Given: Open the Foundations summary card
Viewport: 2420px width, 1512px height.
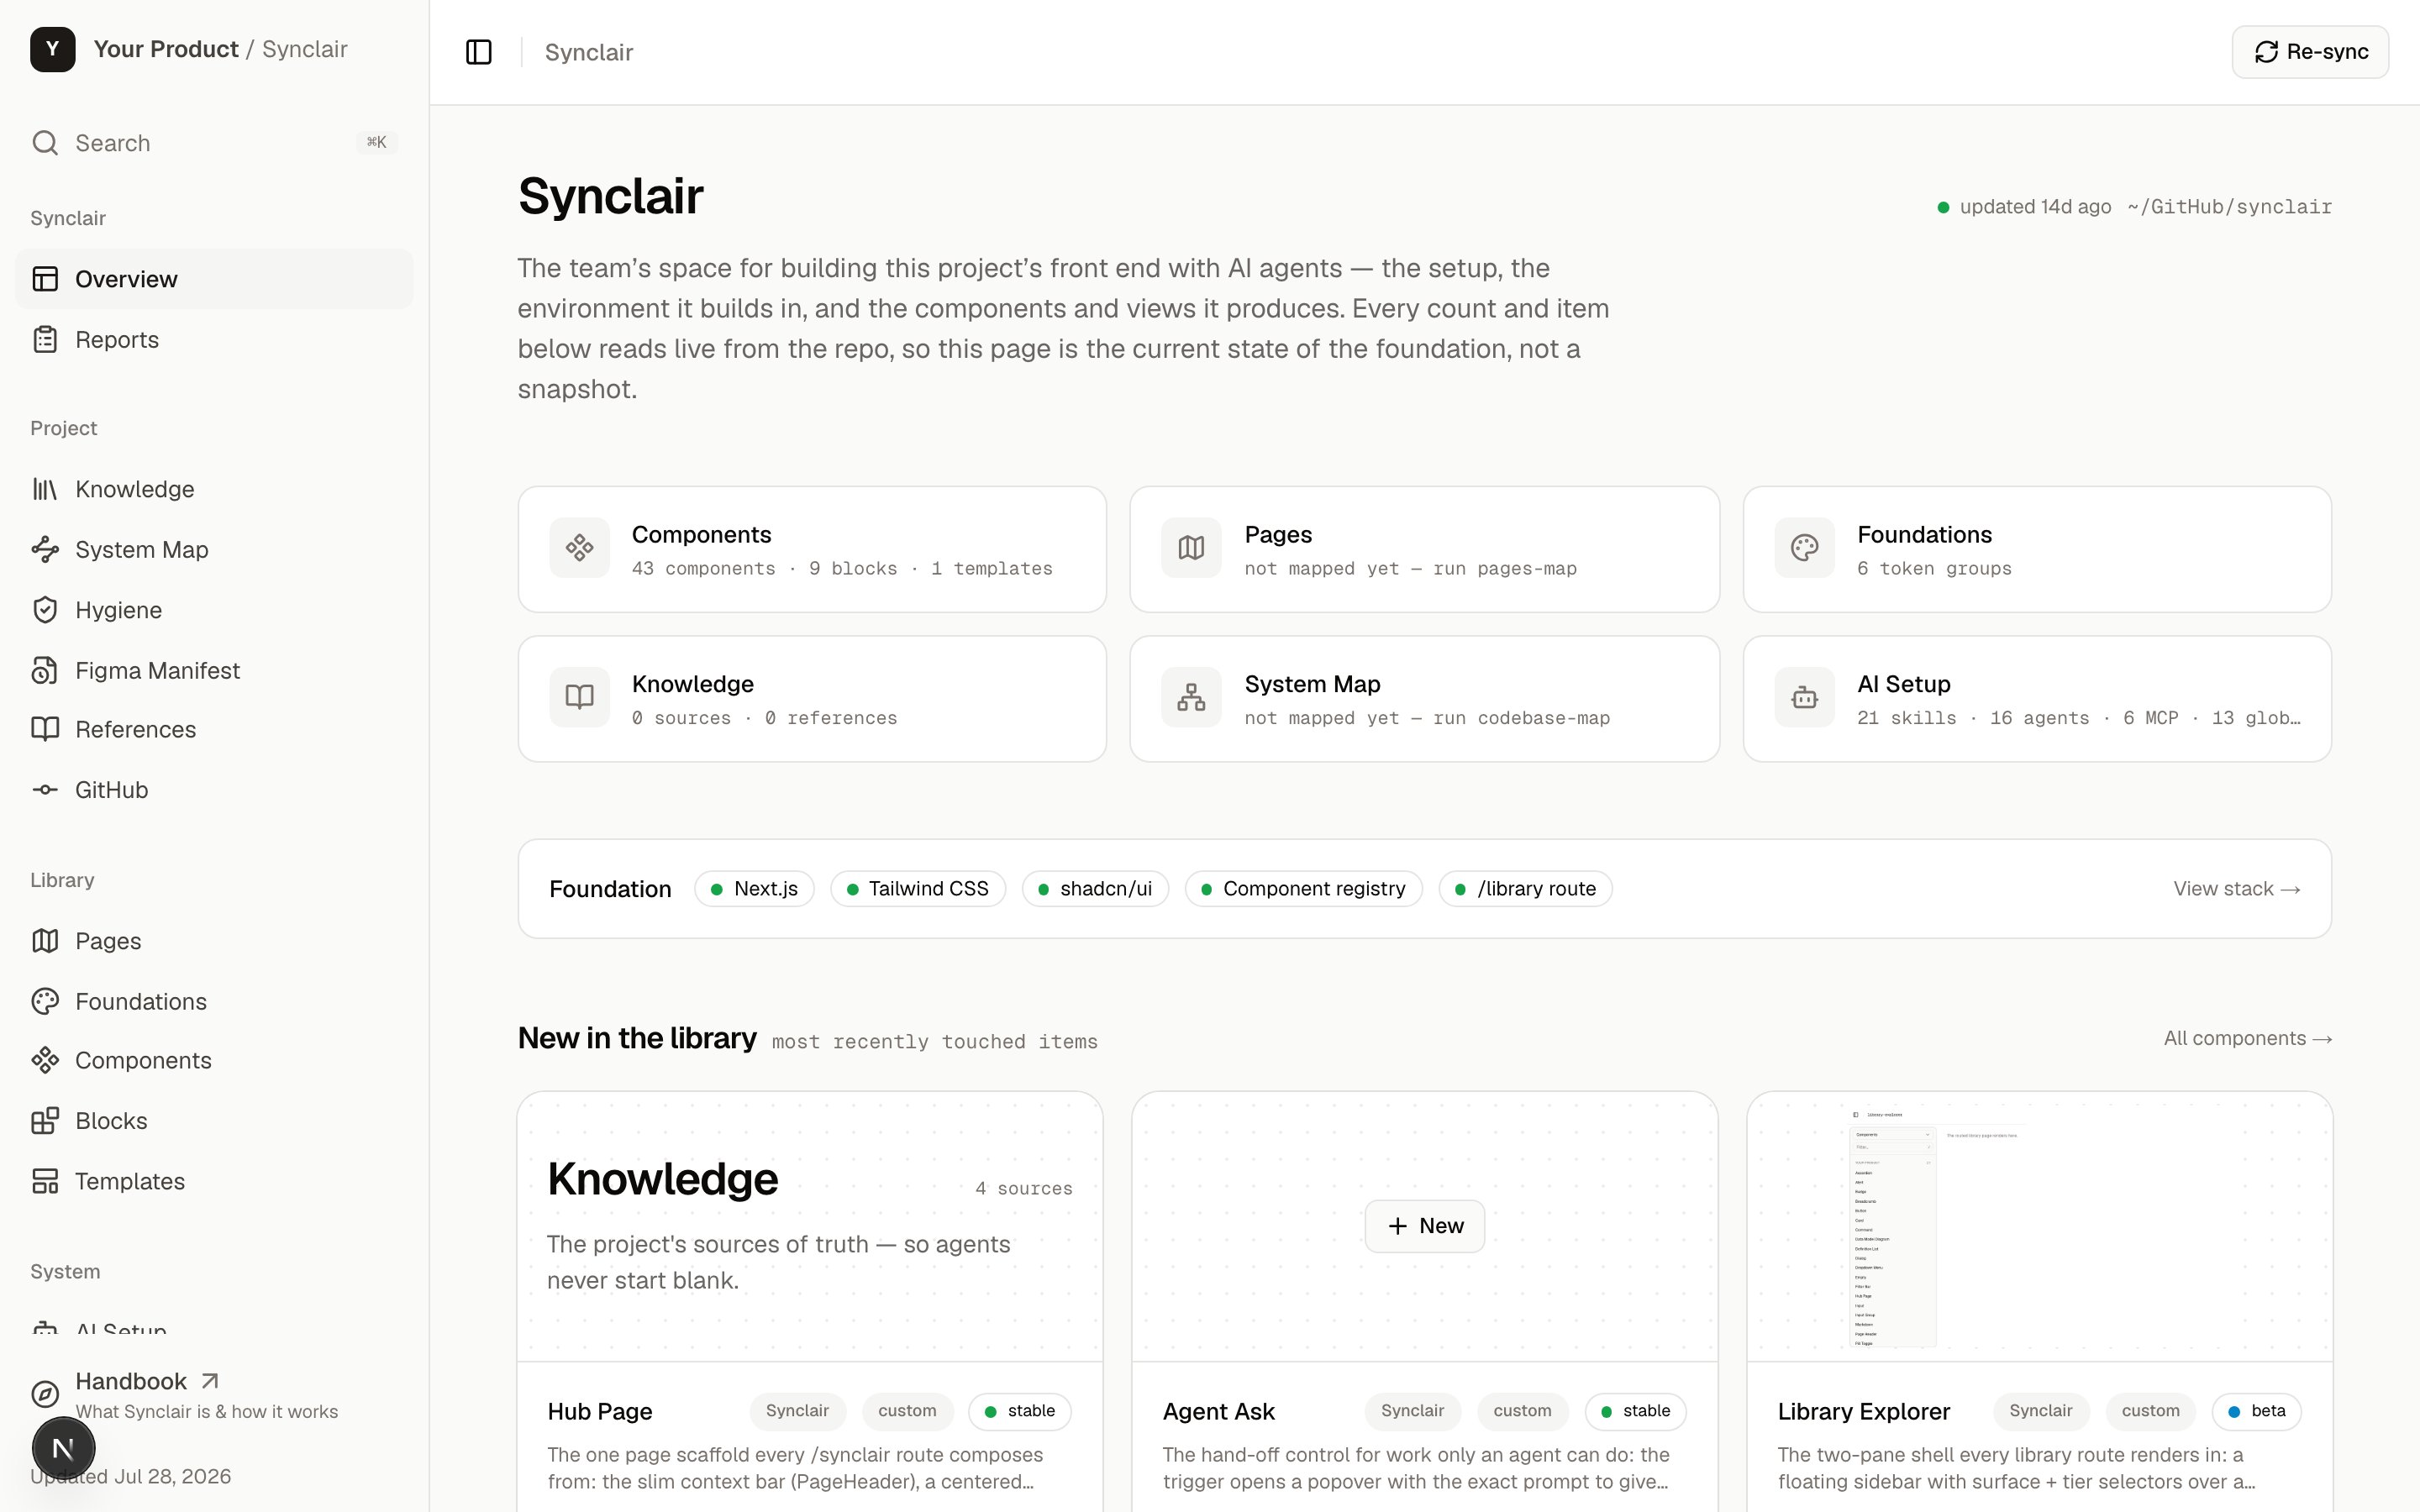Looking at the screenshot, I should 2037,549.
